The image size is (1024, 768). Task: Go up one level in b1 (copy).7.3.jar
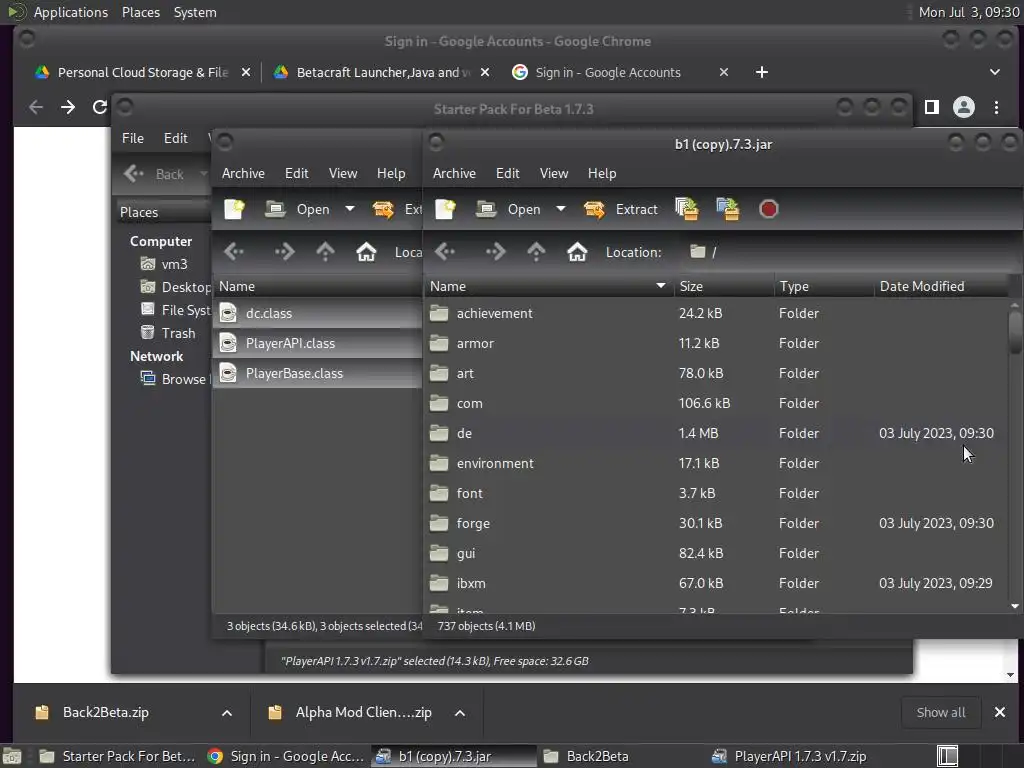click(536, 252)
